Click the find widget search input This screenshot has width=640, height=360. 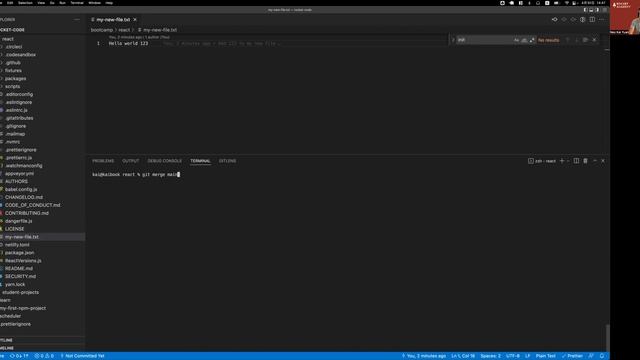[484, 40]
